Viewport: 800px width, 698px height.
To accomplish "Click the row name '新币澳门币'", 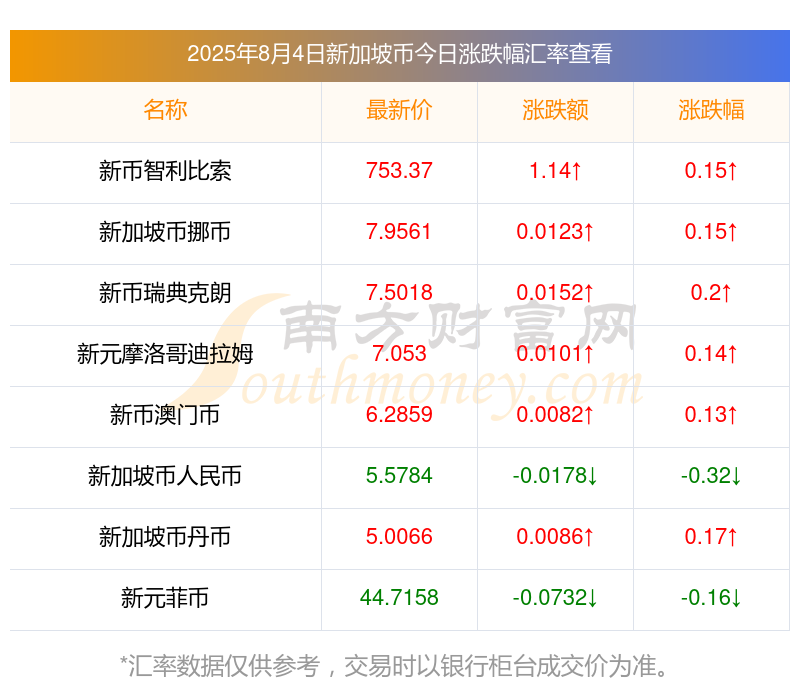I will click(x=165, y=415).
